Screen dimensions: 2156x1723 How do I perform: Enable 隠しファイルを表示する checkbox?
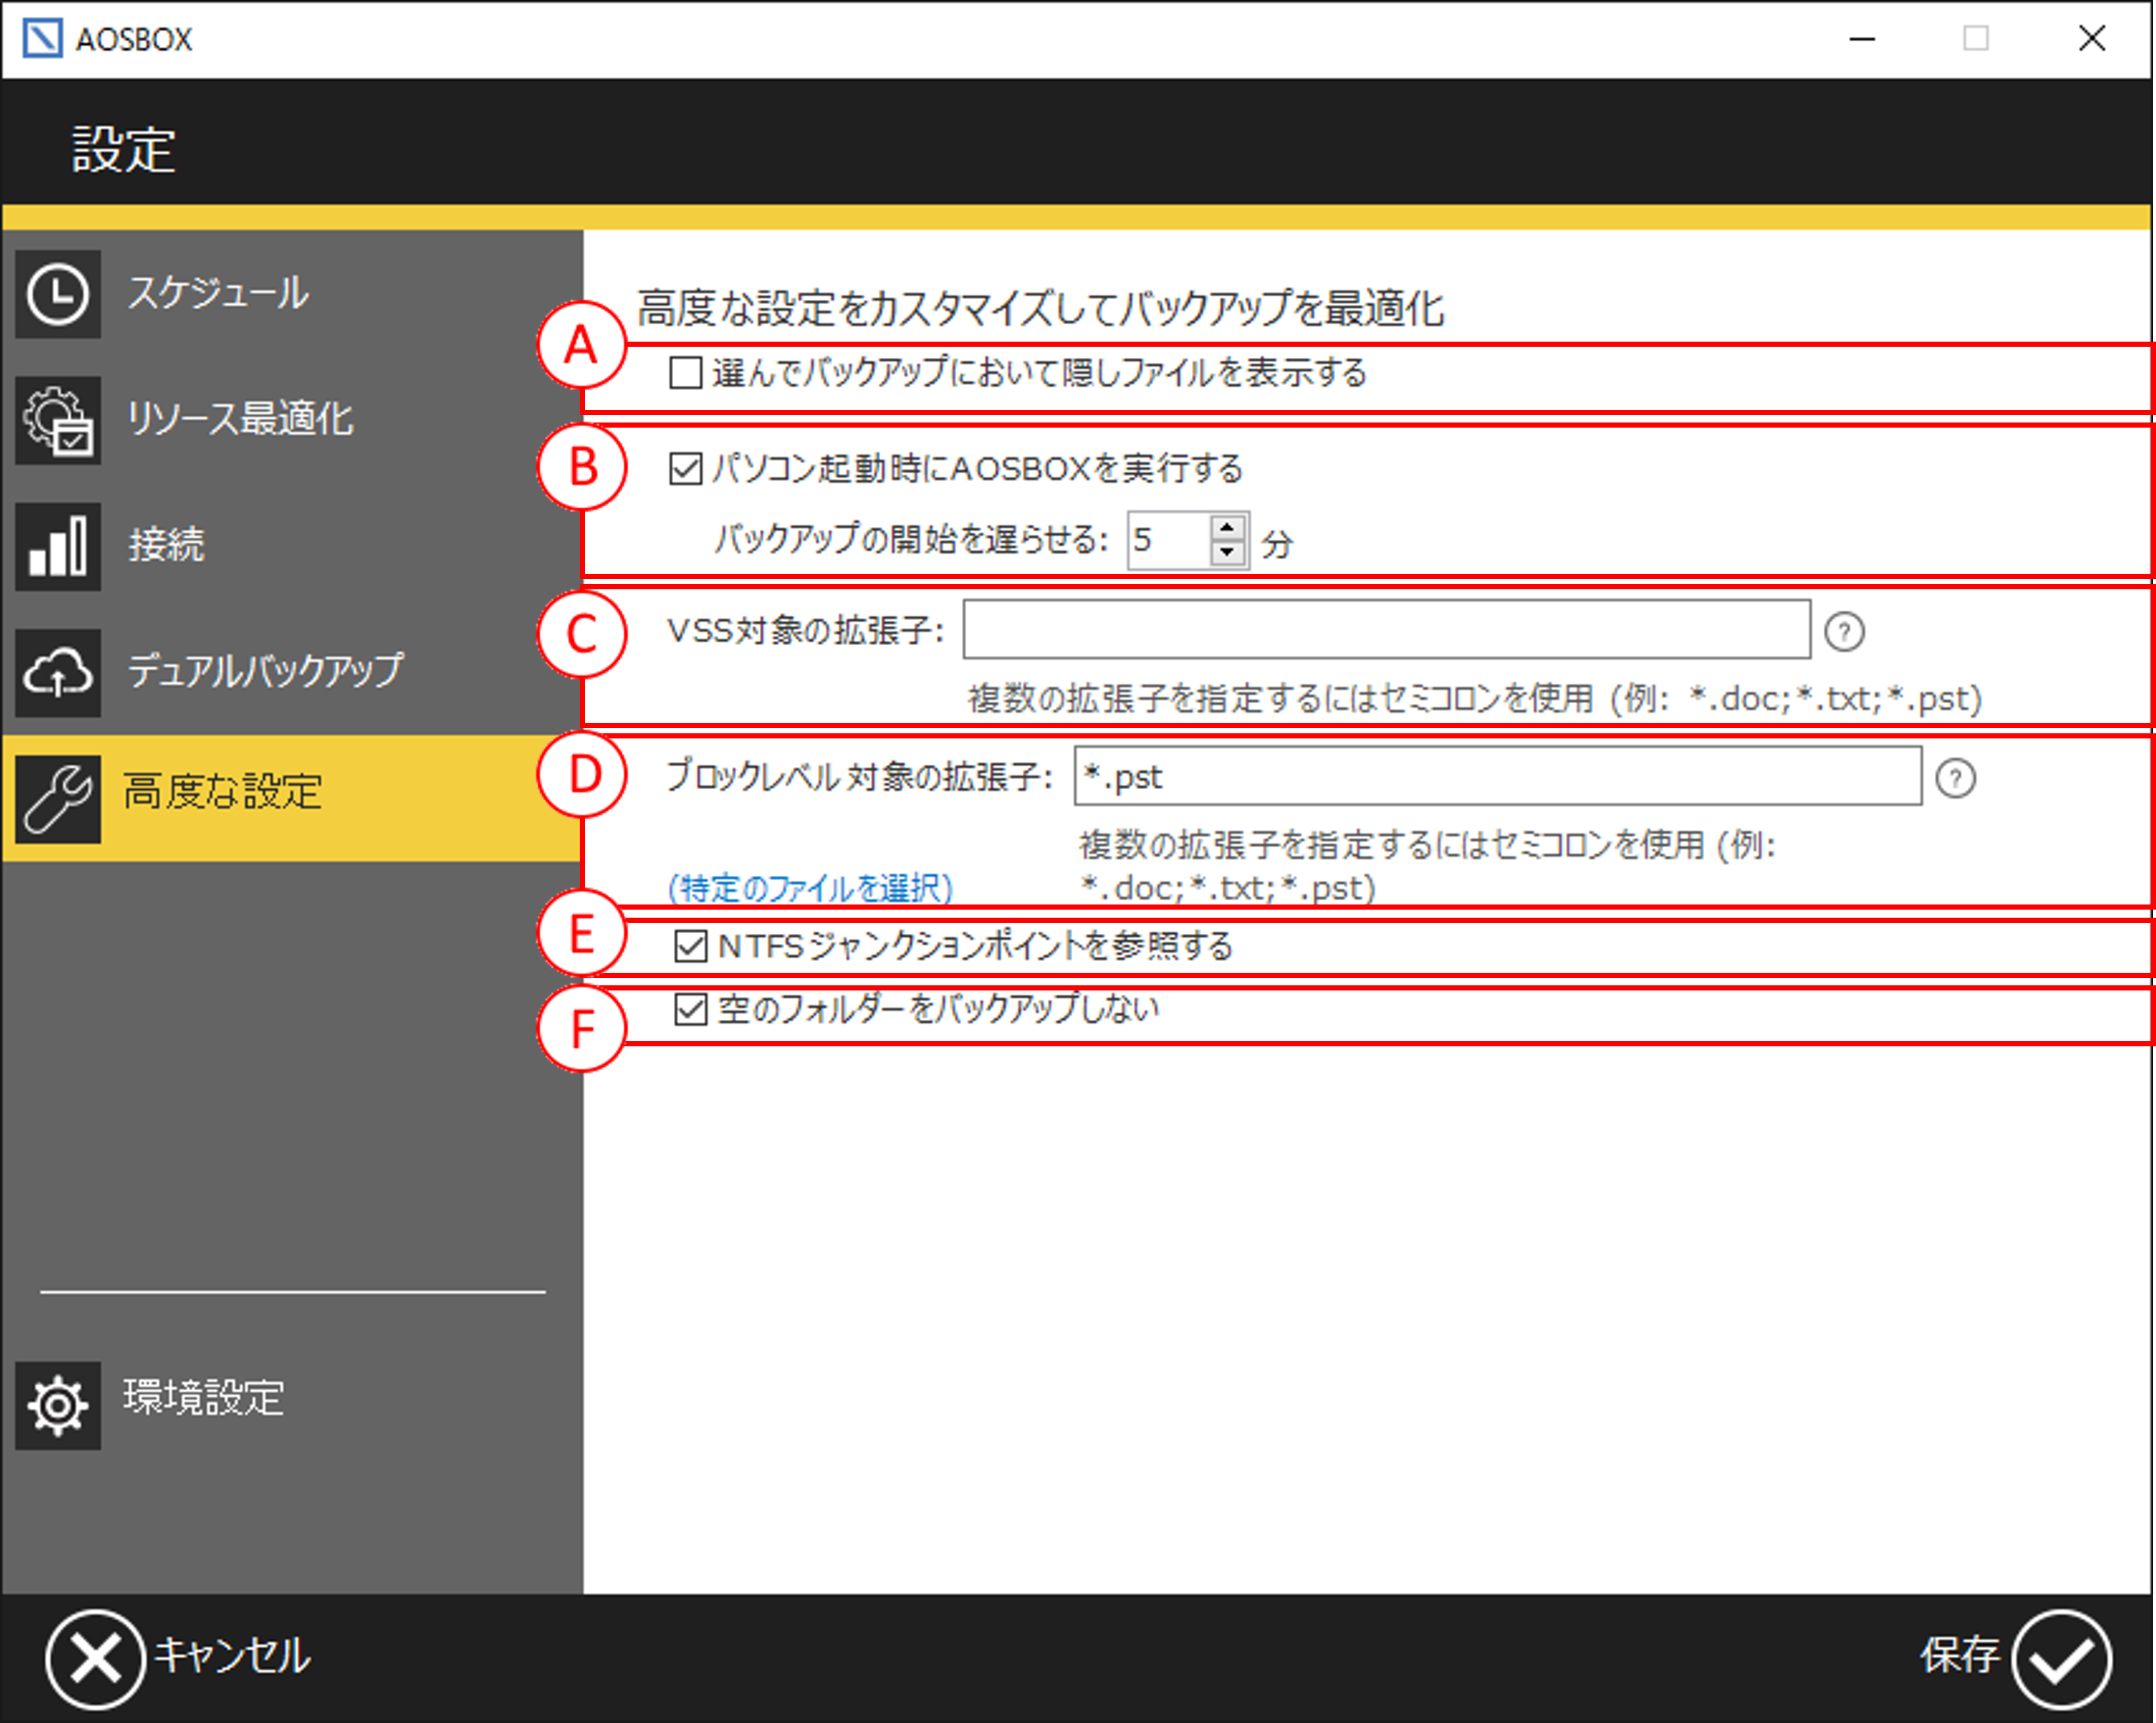(x=685, y=373)
